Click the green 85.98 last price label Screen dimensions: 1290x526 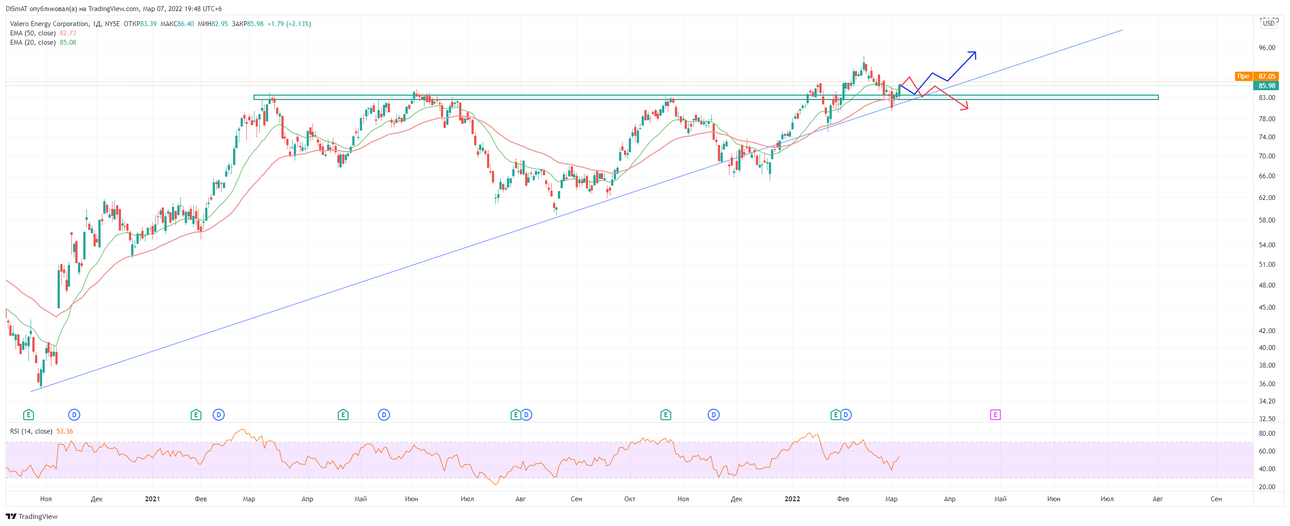(x=1268, y=86)
